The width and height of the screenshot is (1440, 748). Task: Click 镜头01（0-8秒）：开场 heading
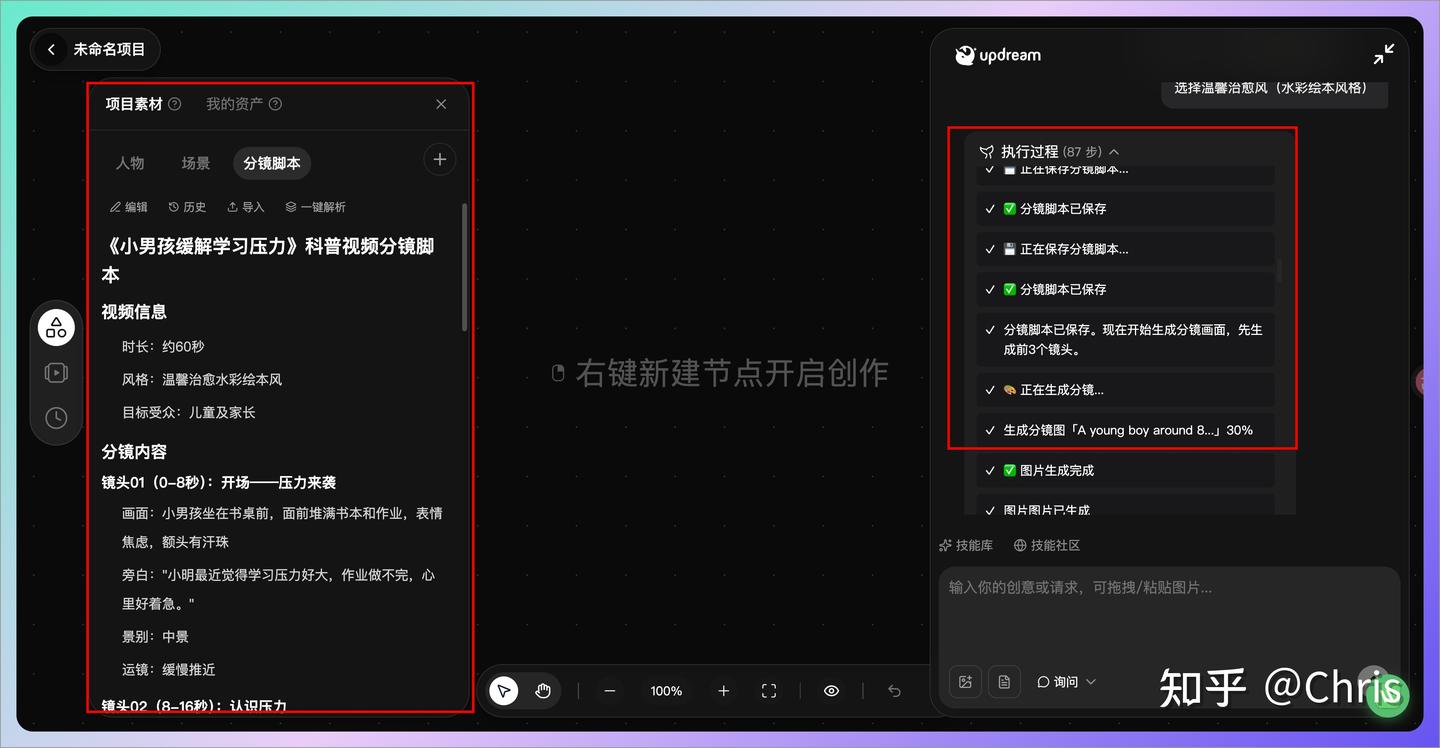click(x=219, y=482)
